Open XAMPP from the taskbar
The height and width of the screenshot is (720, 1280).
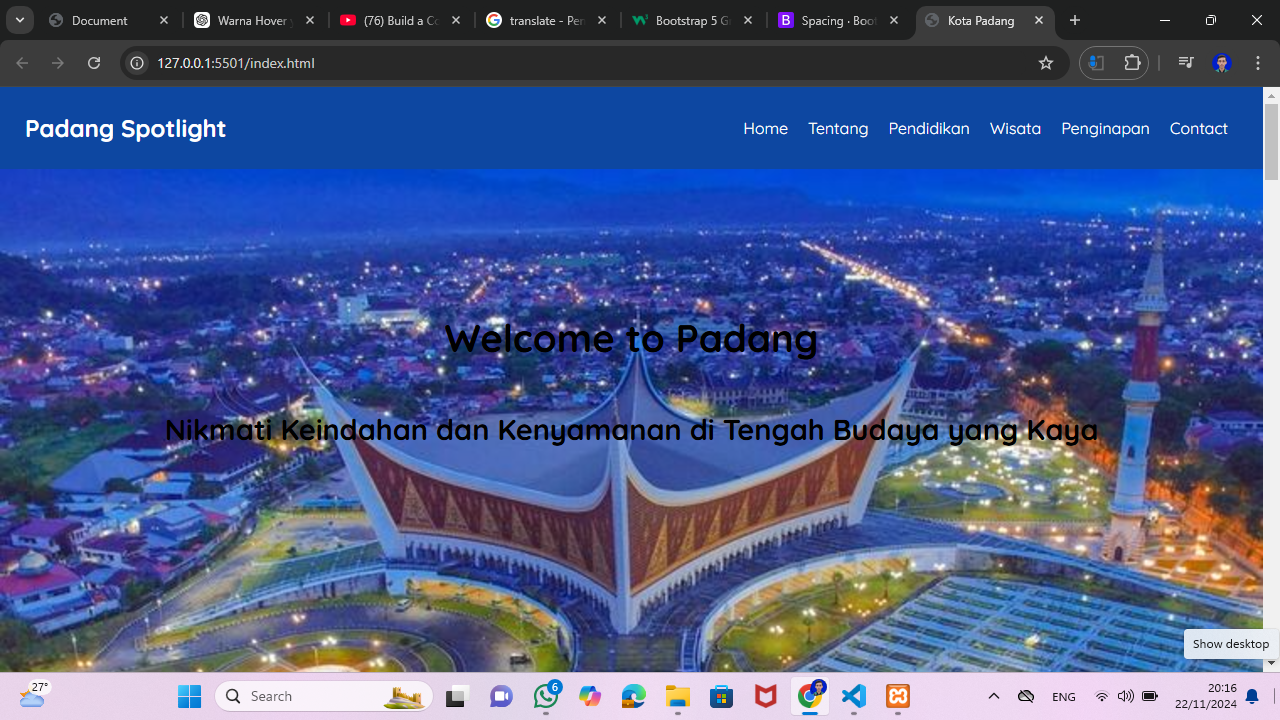(898, 696)
